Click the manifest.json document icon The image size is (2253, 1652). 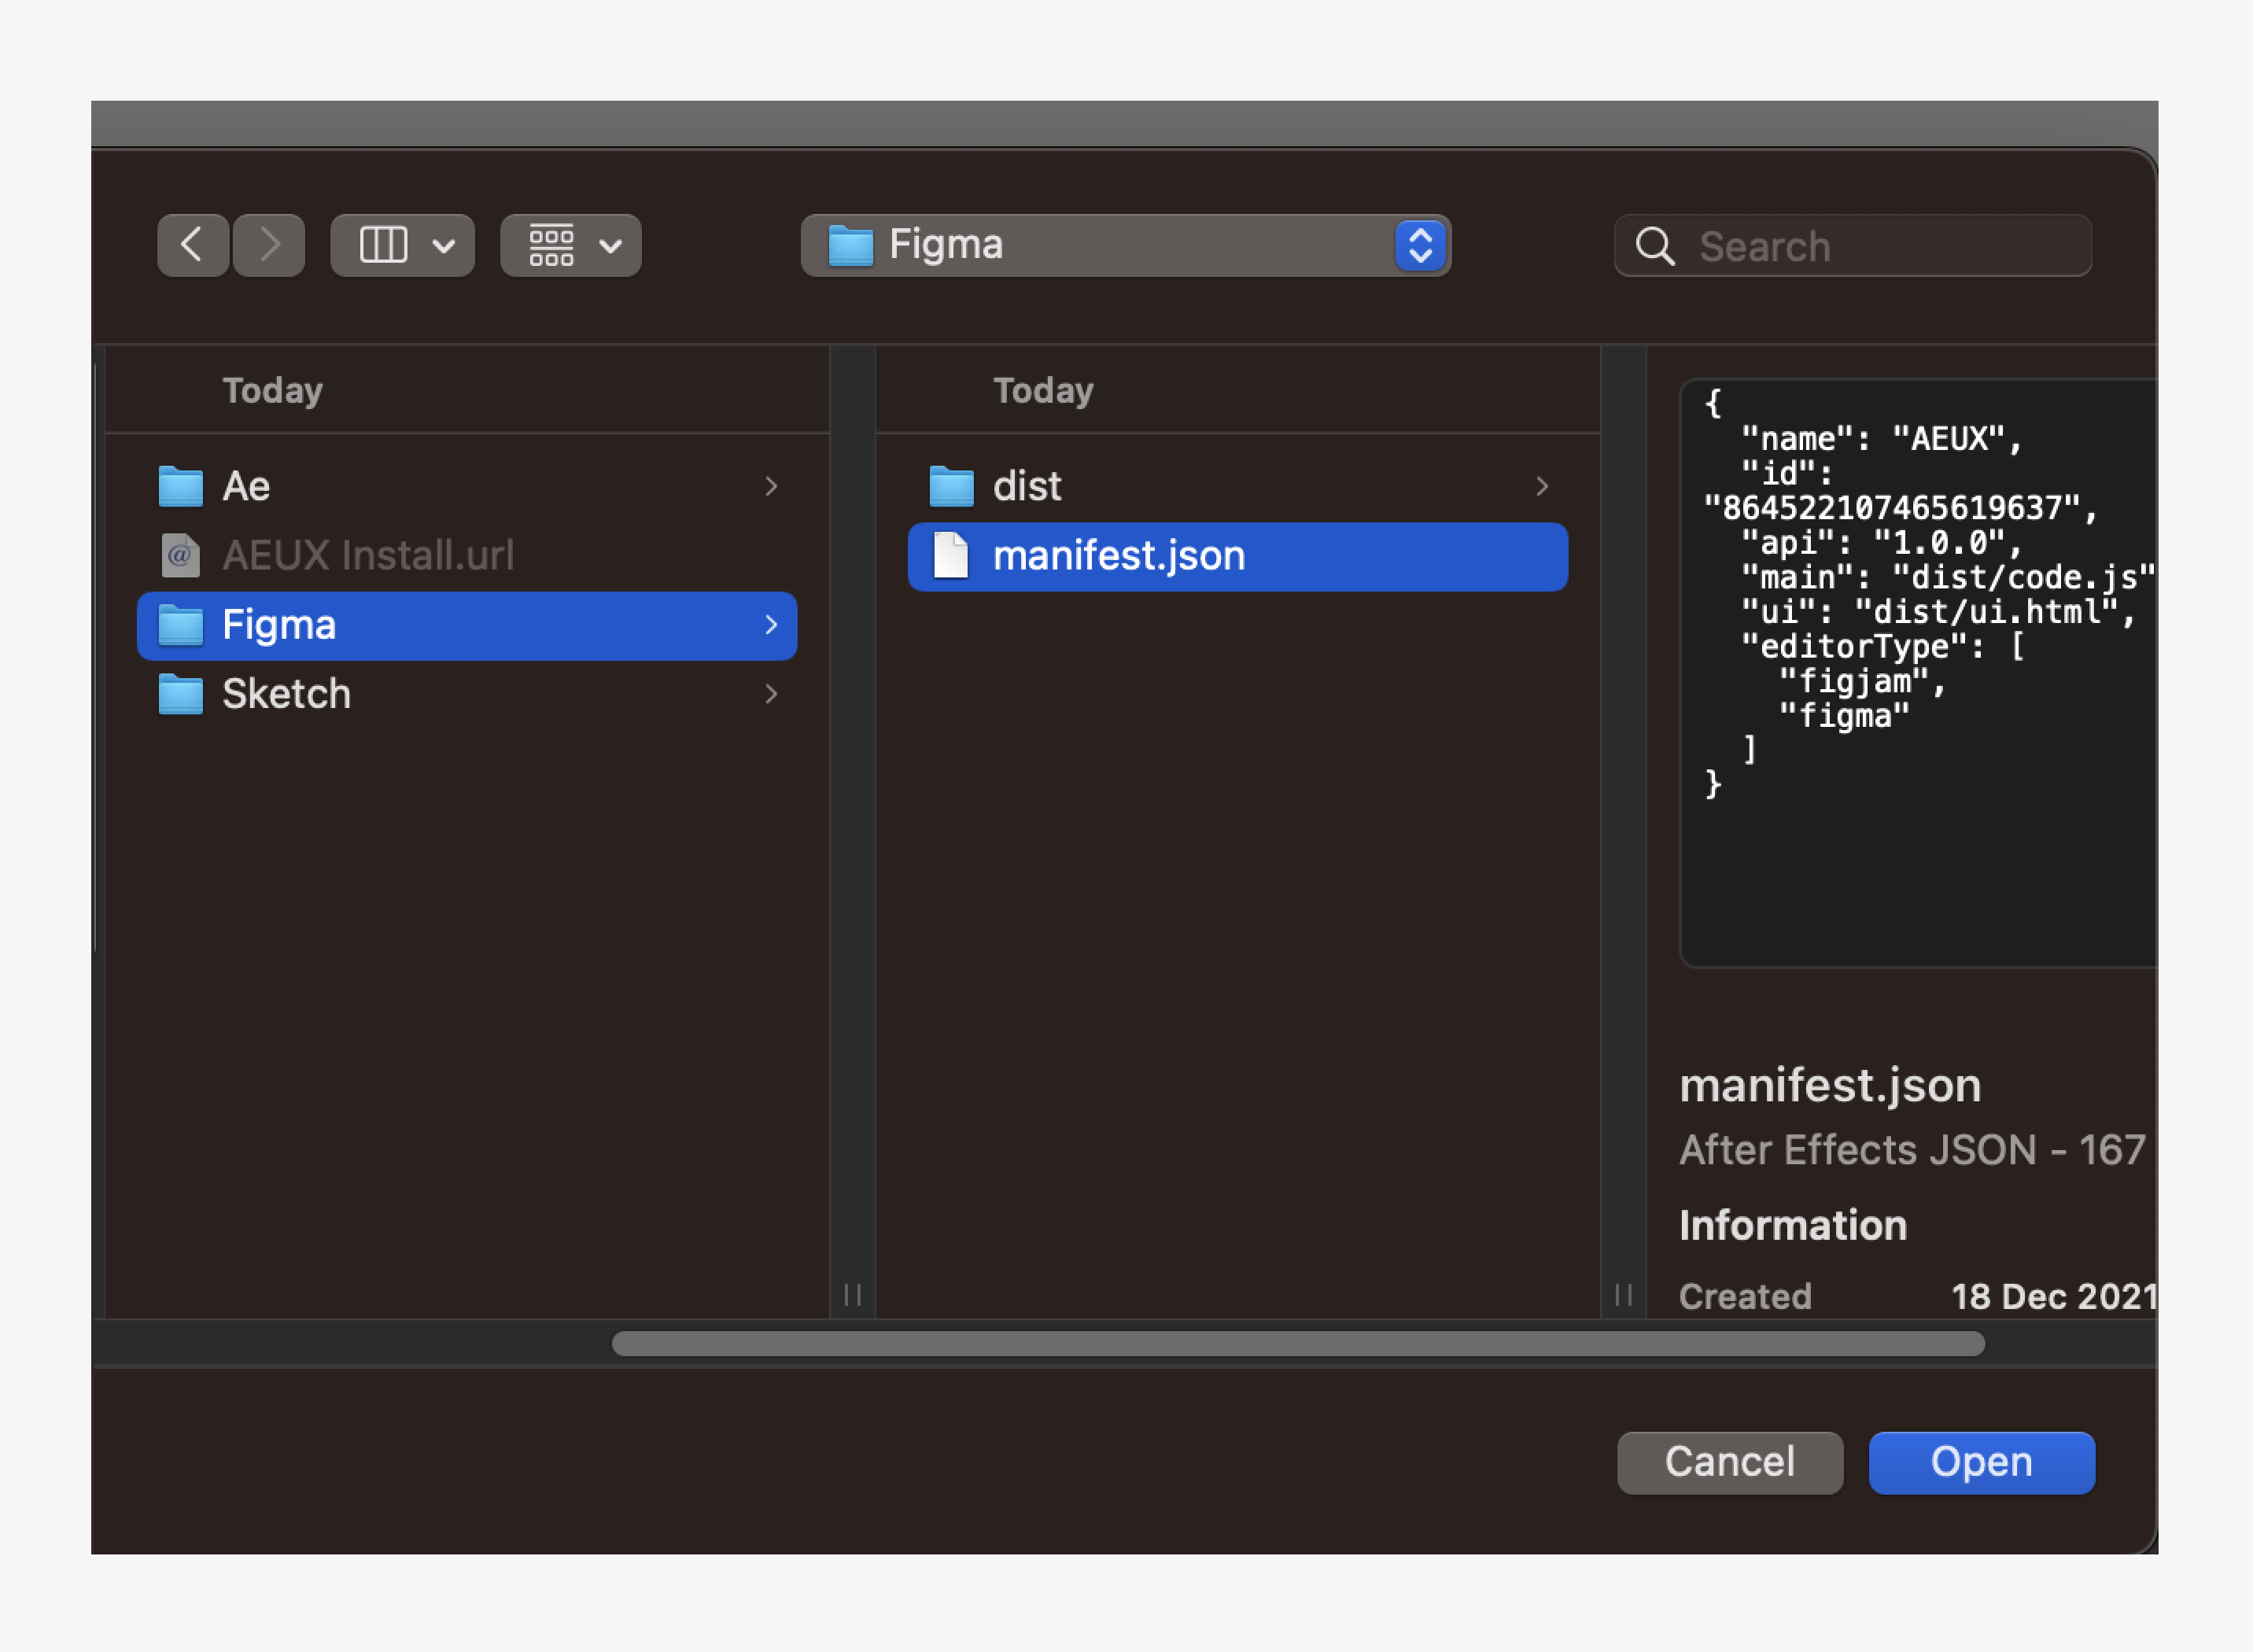click(x=951, y=557)
